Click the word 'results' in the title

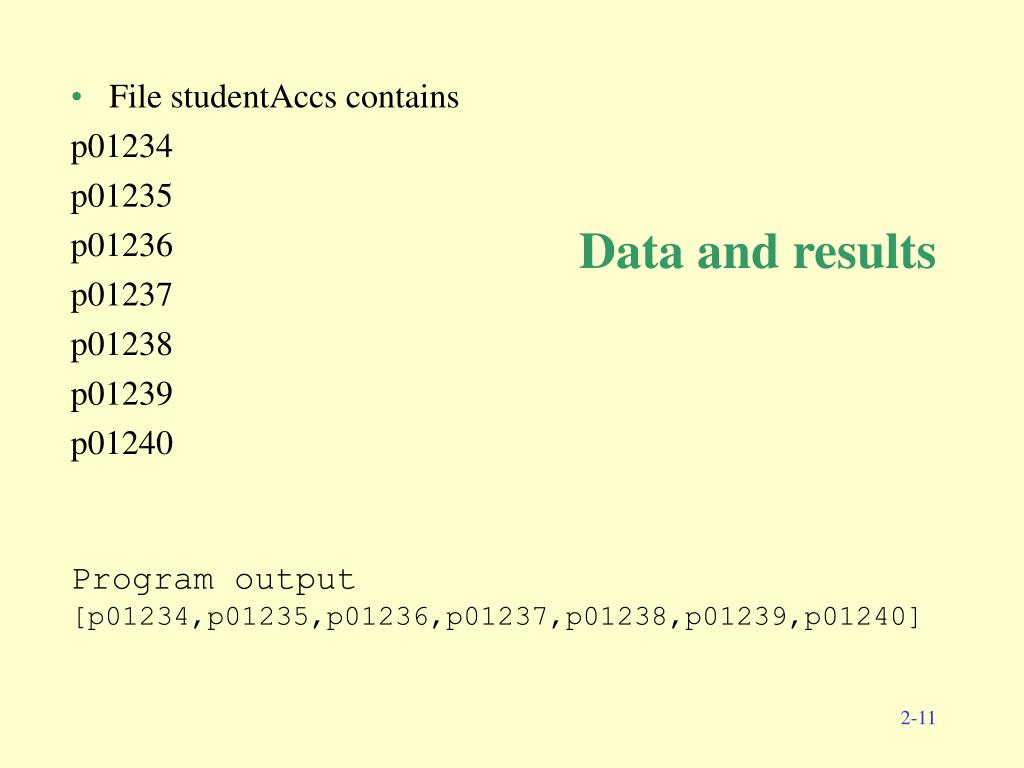[x=865, y=251]
